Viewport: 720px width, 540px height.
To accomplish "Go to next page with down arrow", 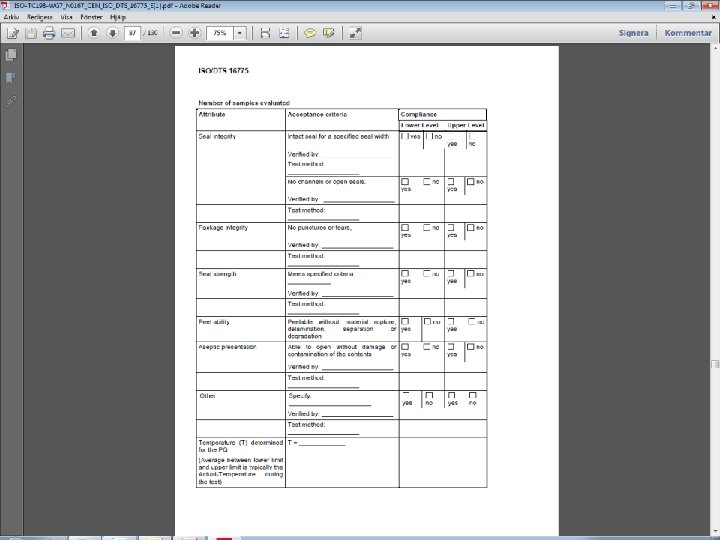I will click(112, 33).
